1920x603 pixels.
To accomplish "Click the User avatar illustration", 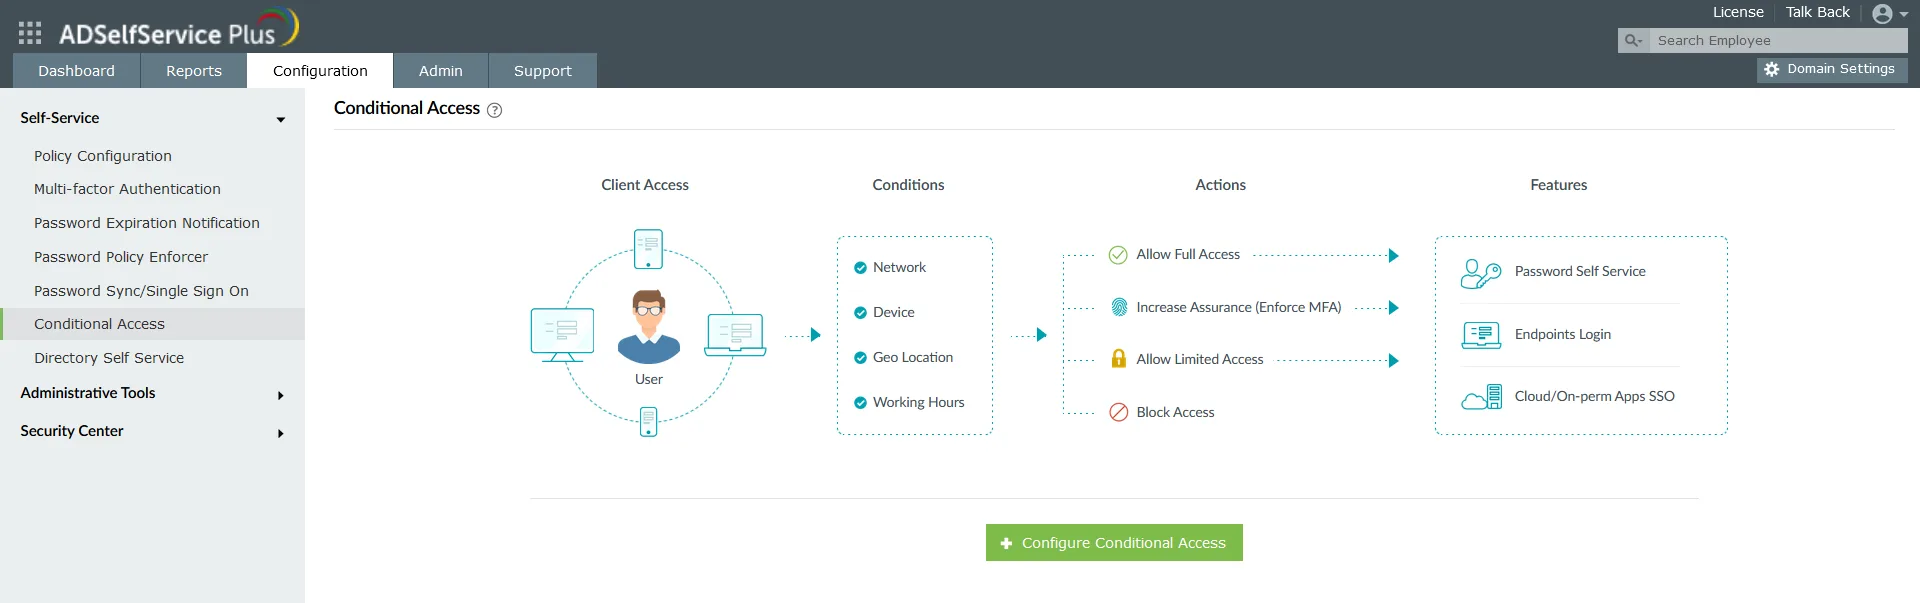I will pyautogui.click(x=649, y=326).
